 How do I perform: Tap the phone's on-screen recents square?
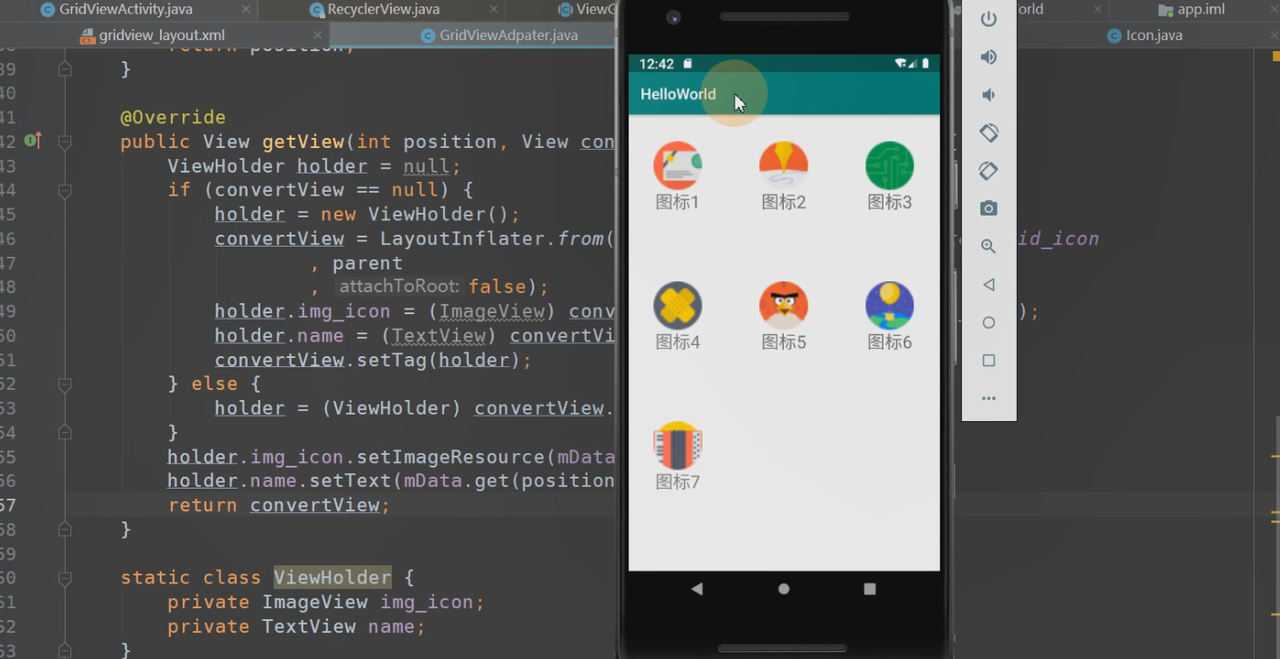click(869, 589)
